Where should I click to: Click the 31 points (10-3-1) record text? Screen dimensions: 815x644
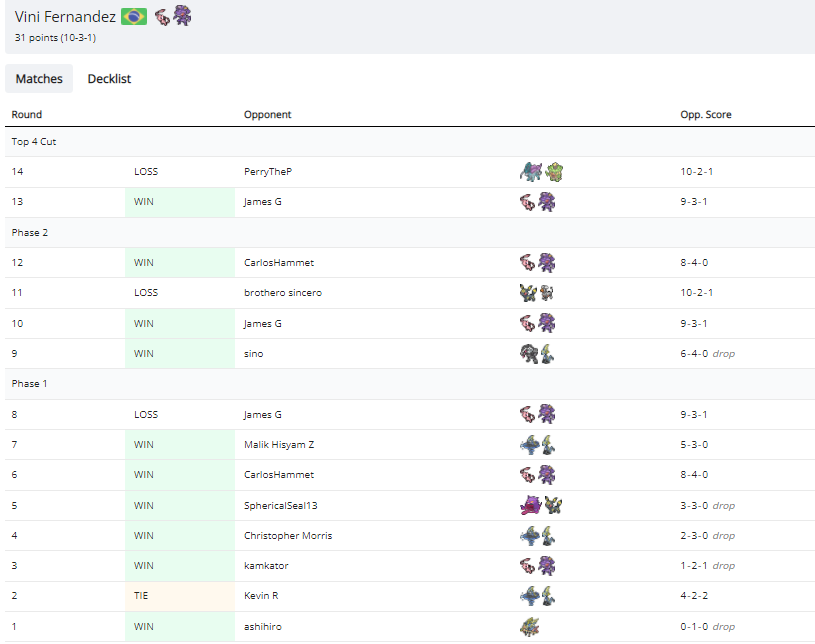(55, 37)
